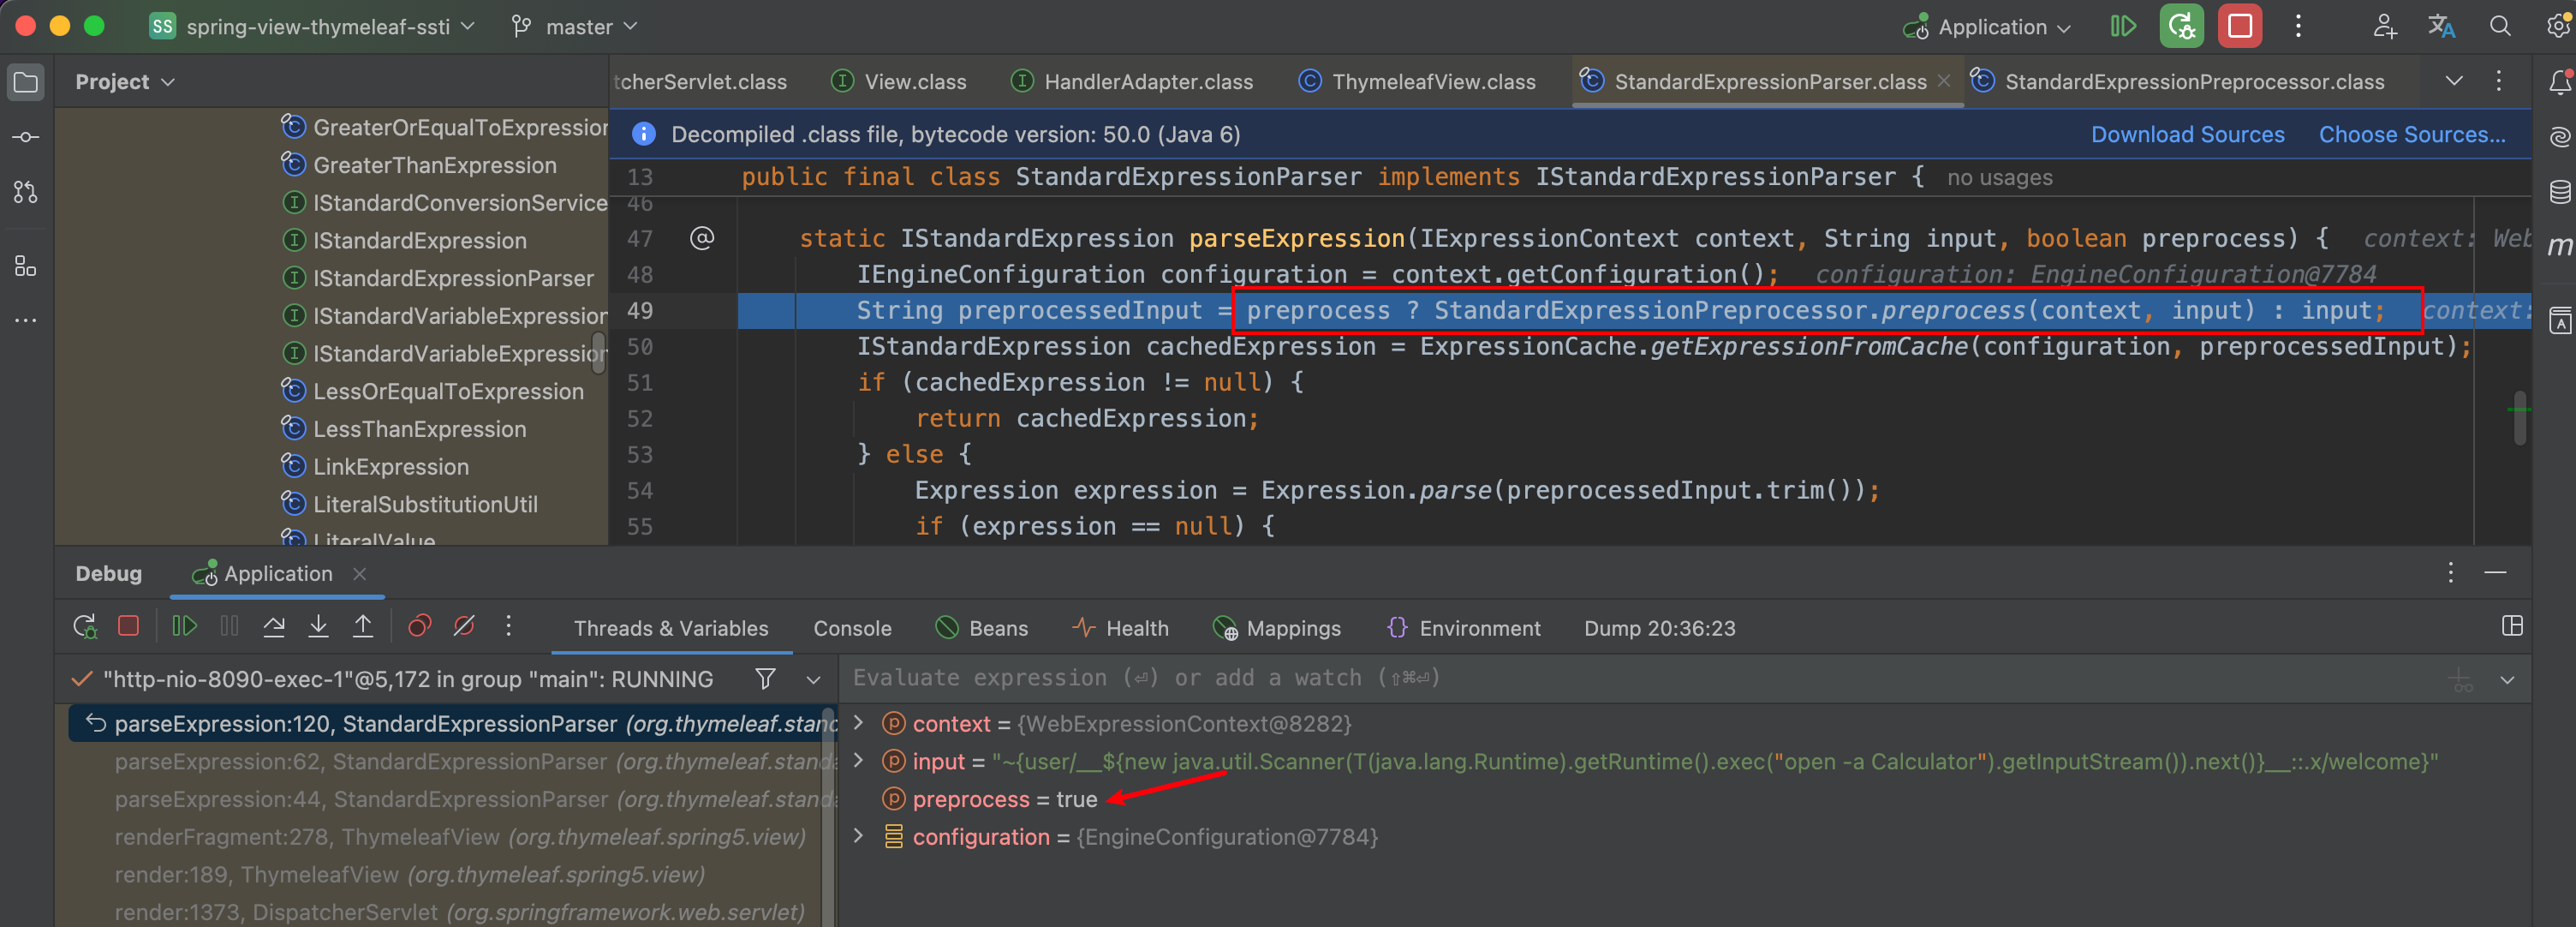The height and width of the screenshot is (927, 2576).
Task: Open the Commit tool window icon
Action: pos(26,137)
